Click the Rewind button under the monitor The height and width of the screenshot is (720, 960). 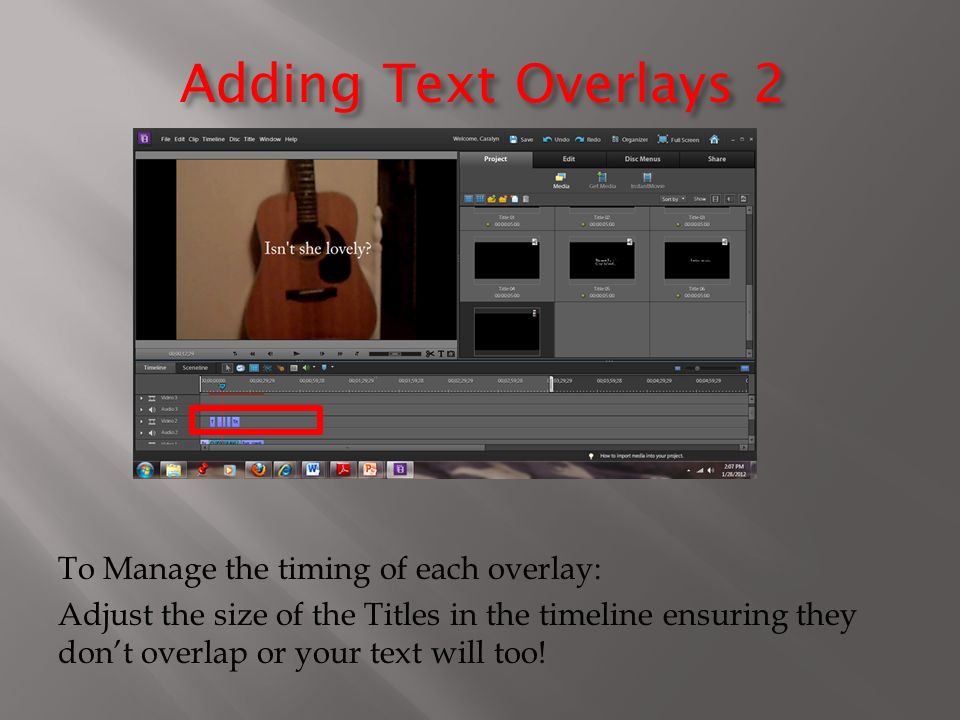252,354
